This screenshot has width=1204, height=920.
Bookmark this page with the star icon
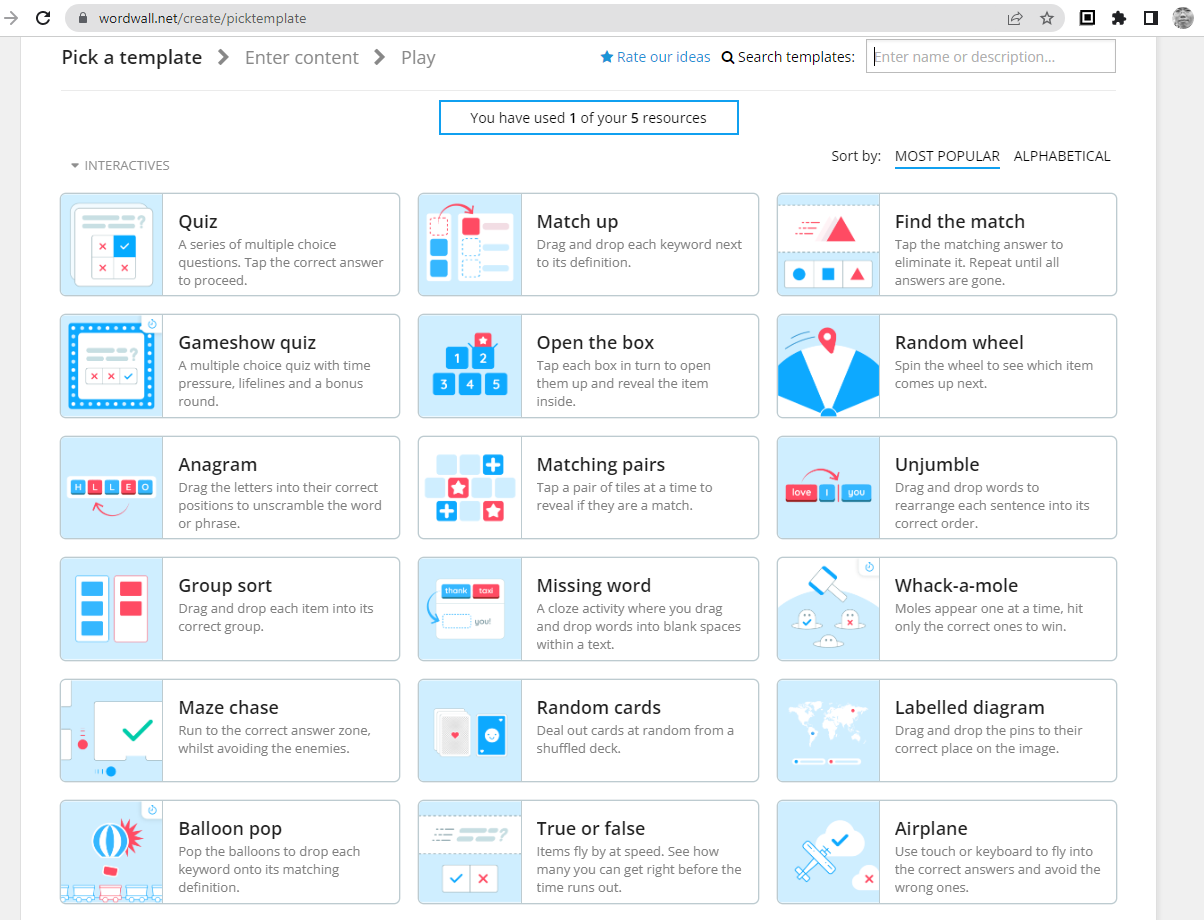[1047, 18]
